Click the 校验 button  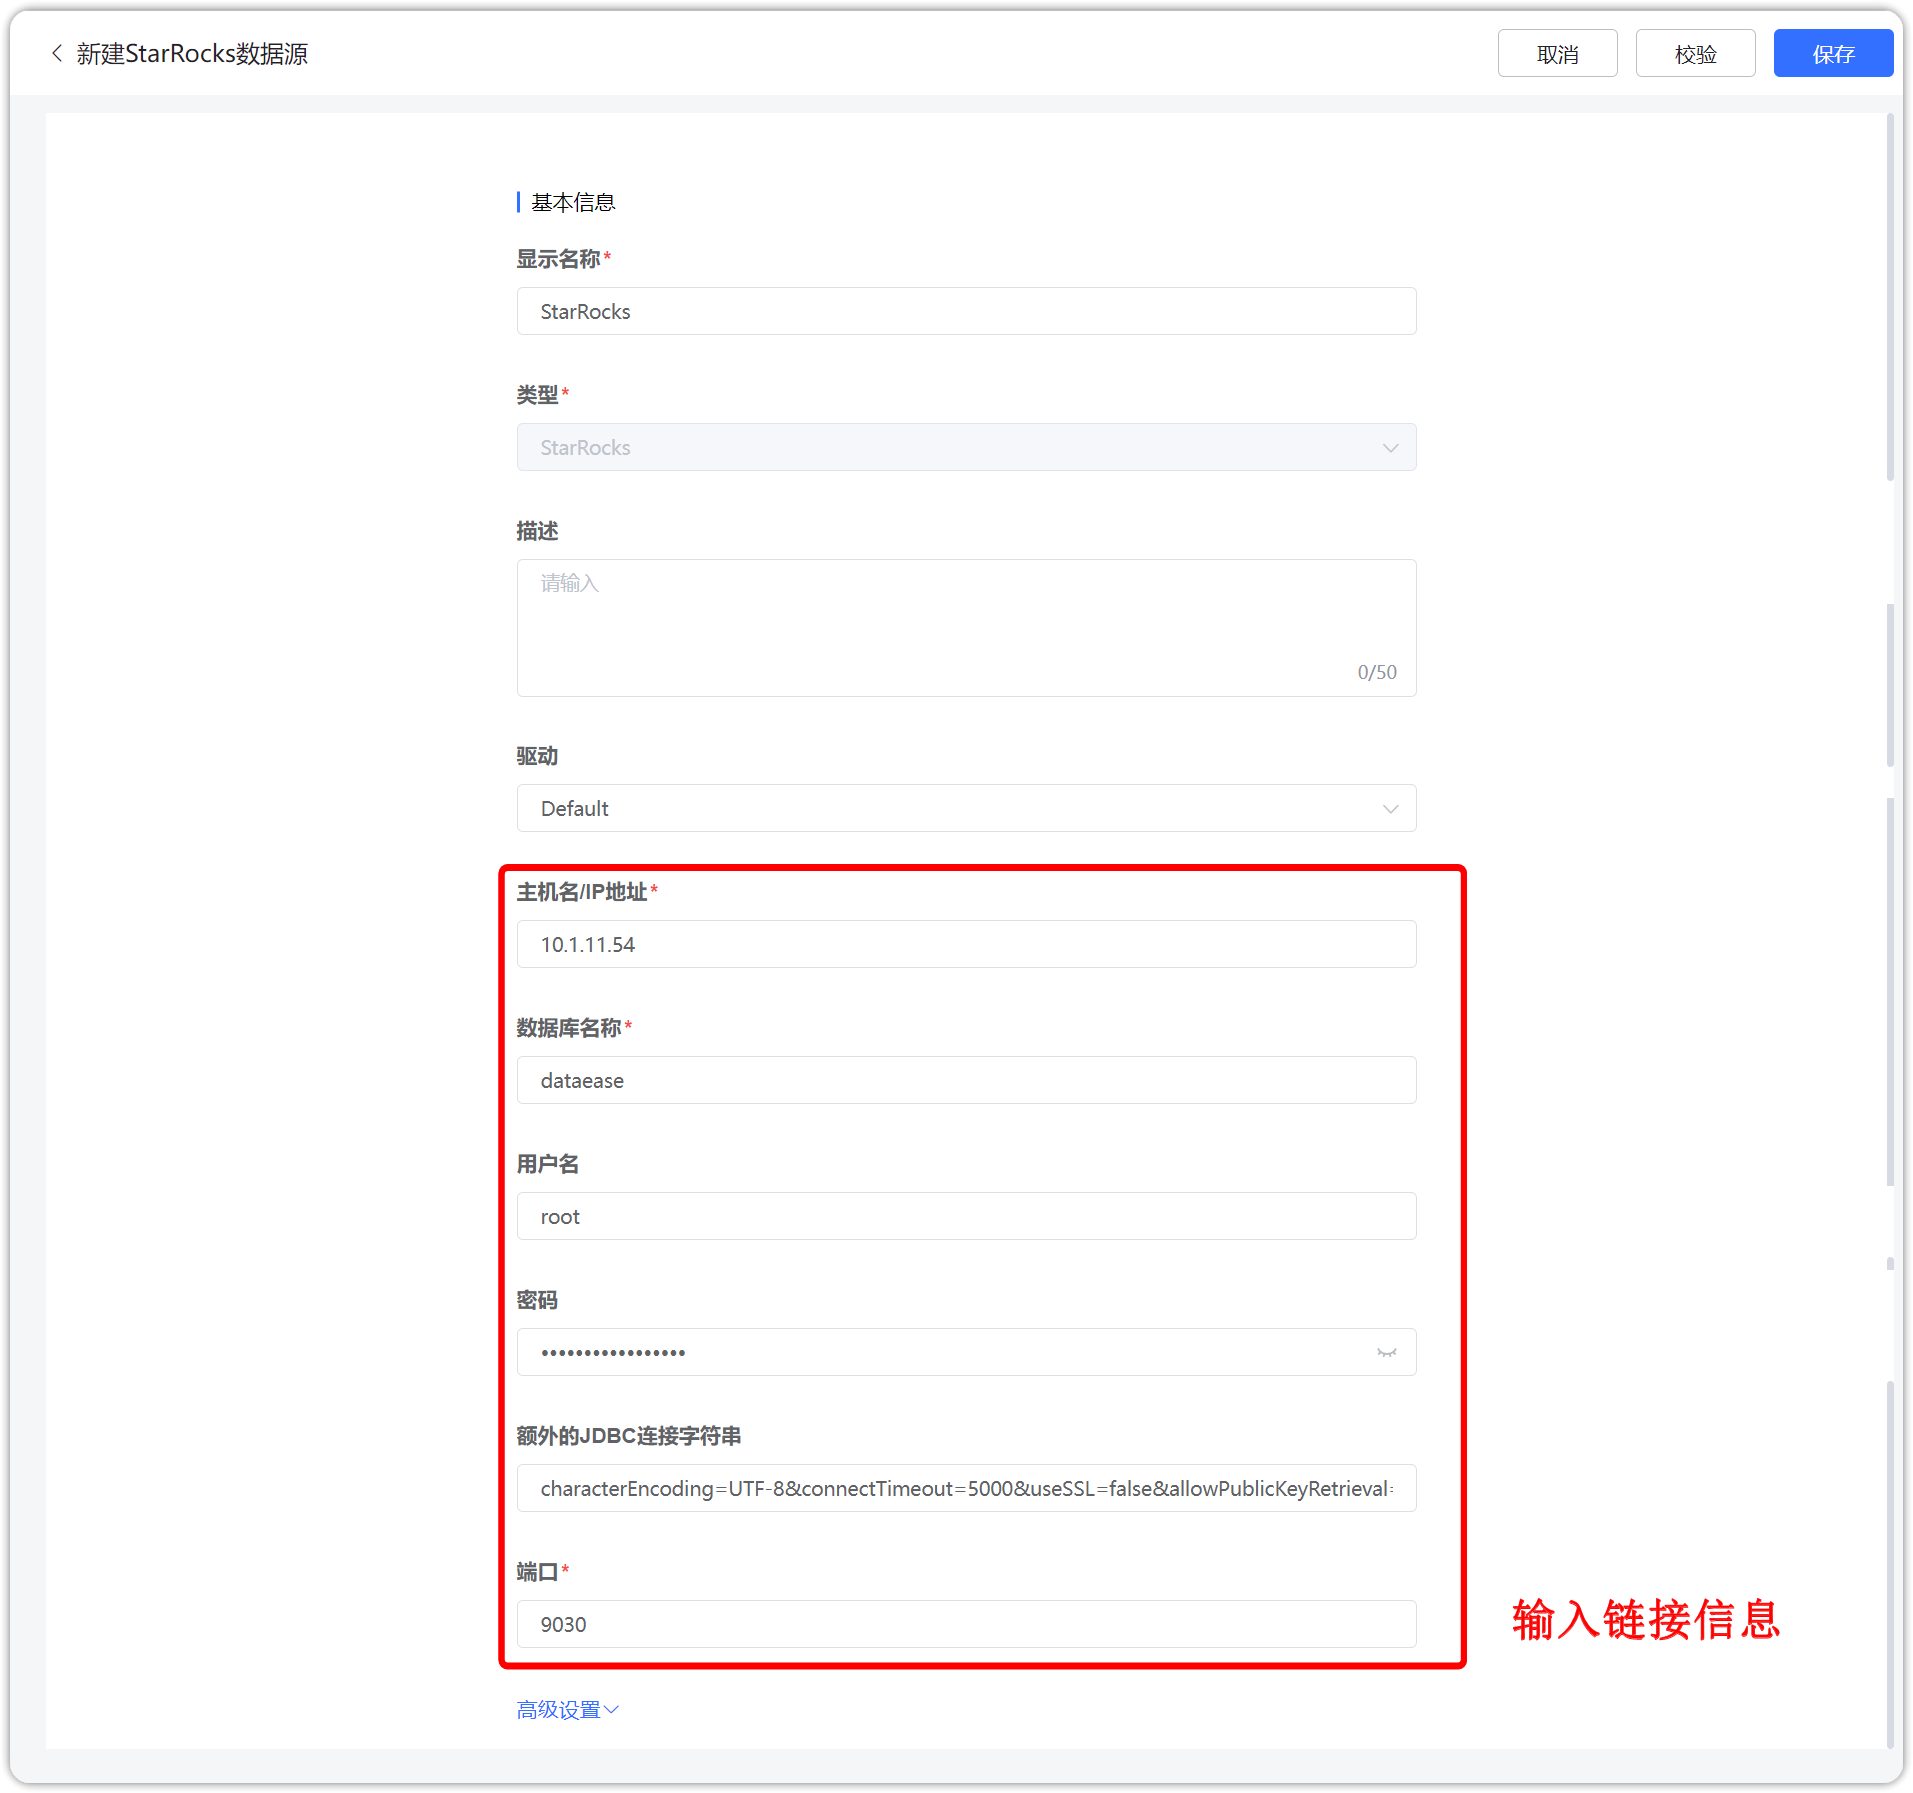coord(1695,54)
